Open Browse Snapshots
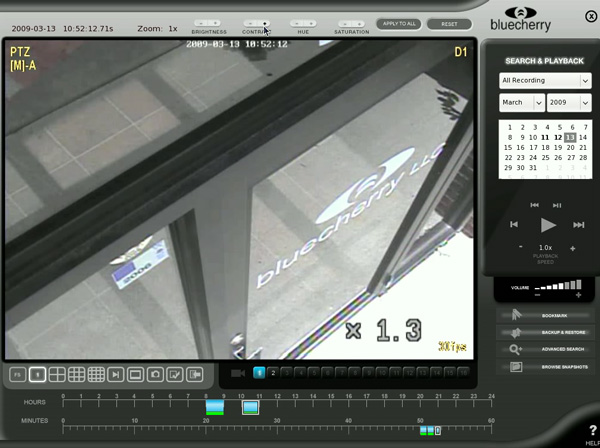The width and height of the screenshot is (600, 448). (x=543, y=367)
